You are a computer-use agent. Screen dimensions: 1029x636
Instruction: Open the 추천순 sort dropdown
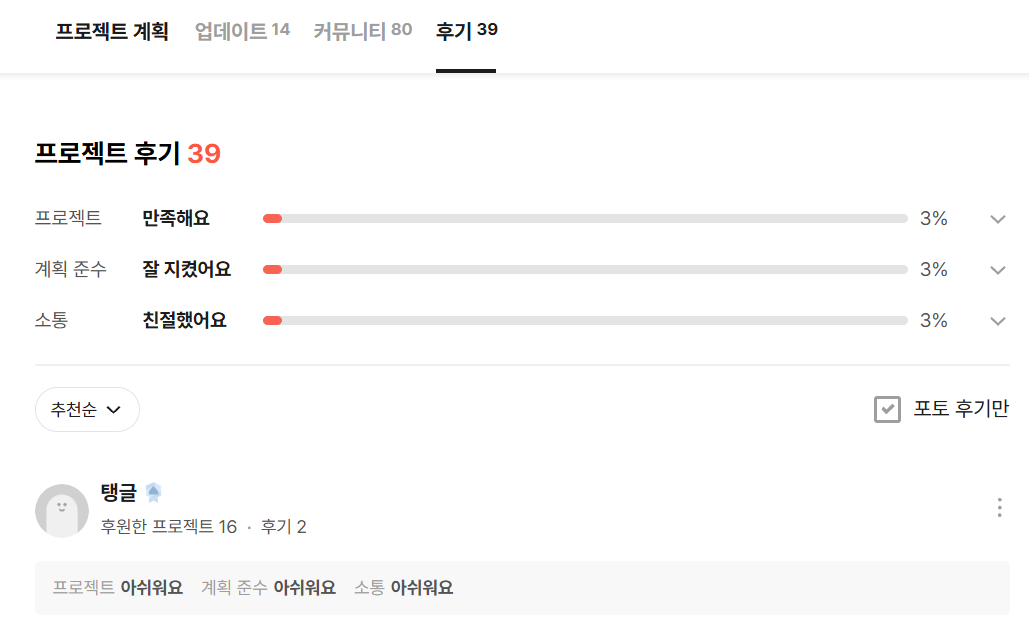[x=87, y=409]
